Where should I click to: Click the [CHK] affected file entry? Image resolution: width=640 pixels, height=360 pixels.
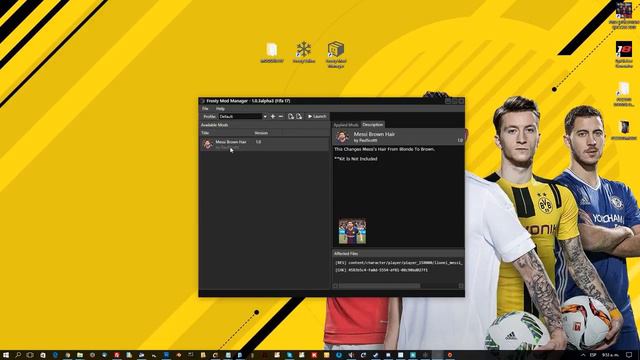381,270
